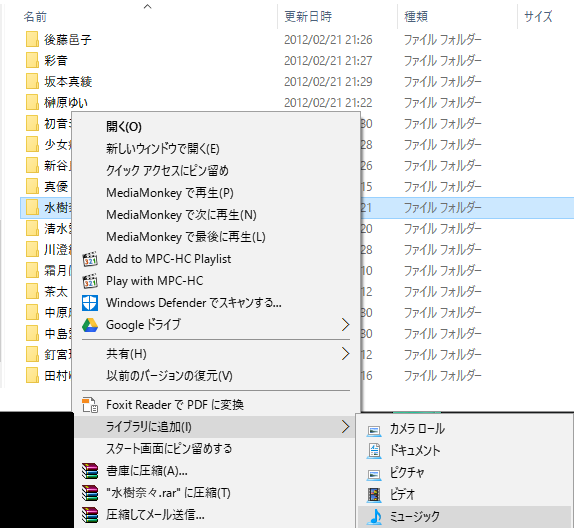Click folder icon in the 釘宮 row
The height and width of the screenshot is (528, 574).
pos(32,354)
